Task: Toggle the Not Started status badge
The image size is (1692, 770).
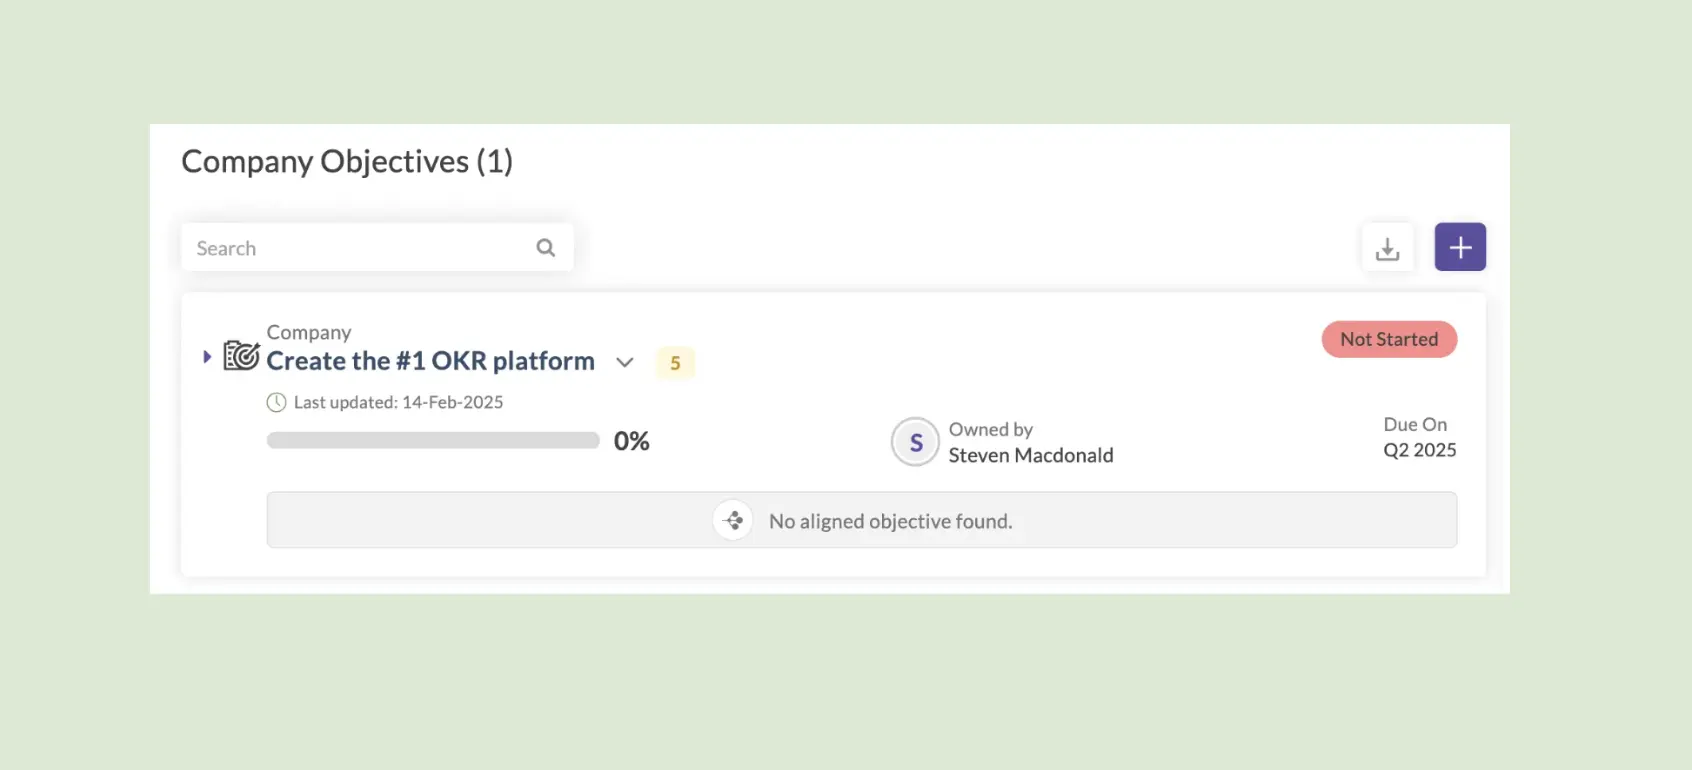Action: [x=1389, y=339]
